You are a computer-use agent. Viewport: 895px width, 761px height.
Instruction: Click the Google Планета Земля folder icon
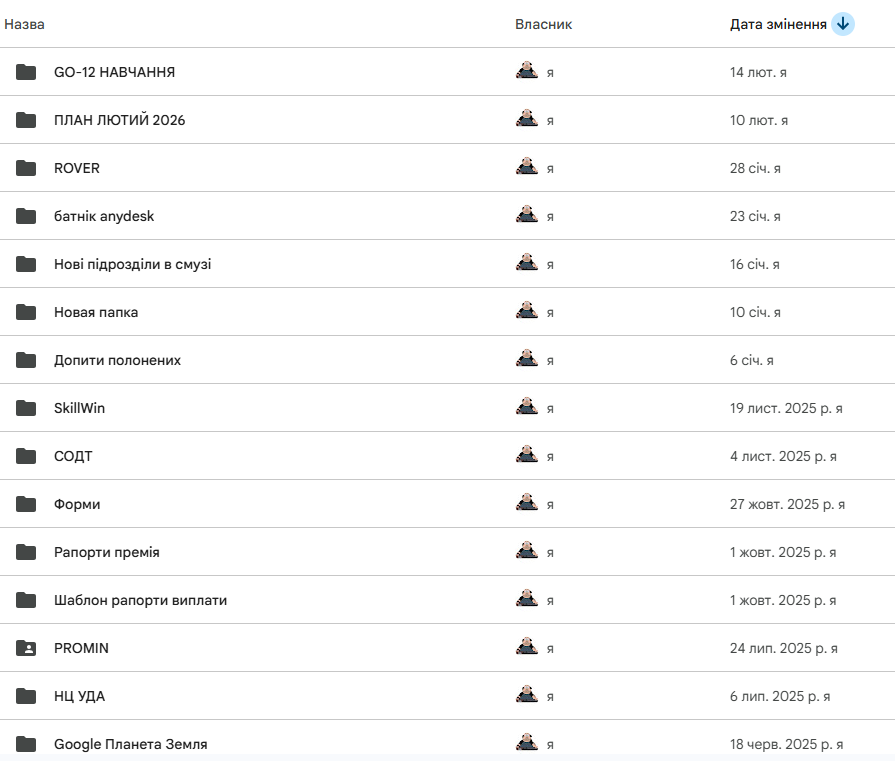click(26, 744)
